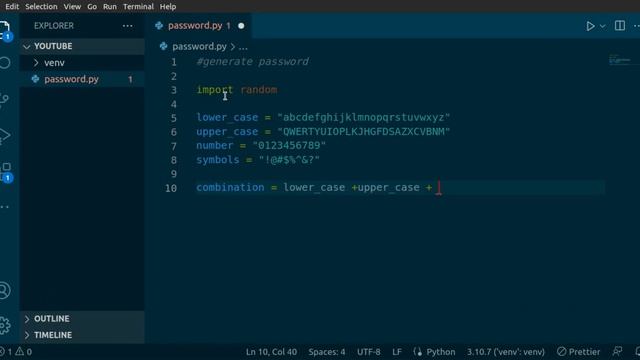The width and height of the screenshot is (640, 360).
Task: Run the Python file with play button
Action: pos(590,26)
